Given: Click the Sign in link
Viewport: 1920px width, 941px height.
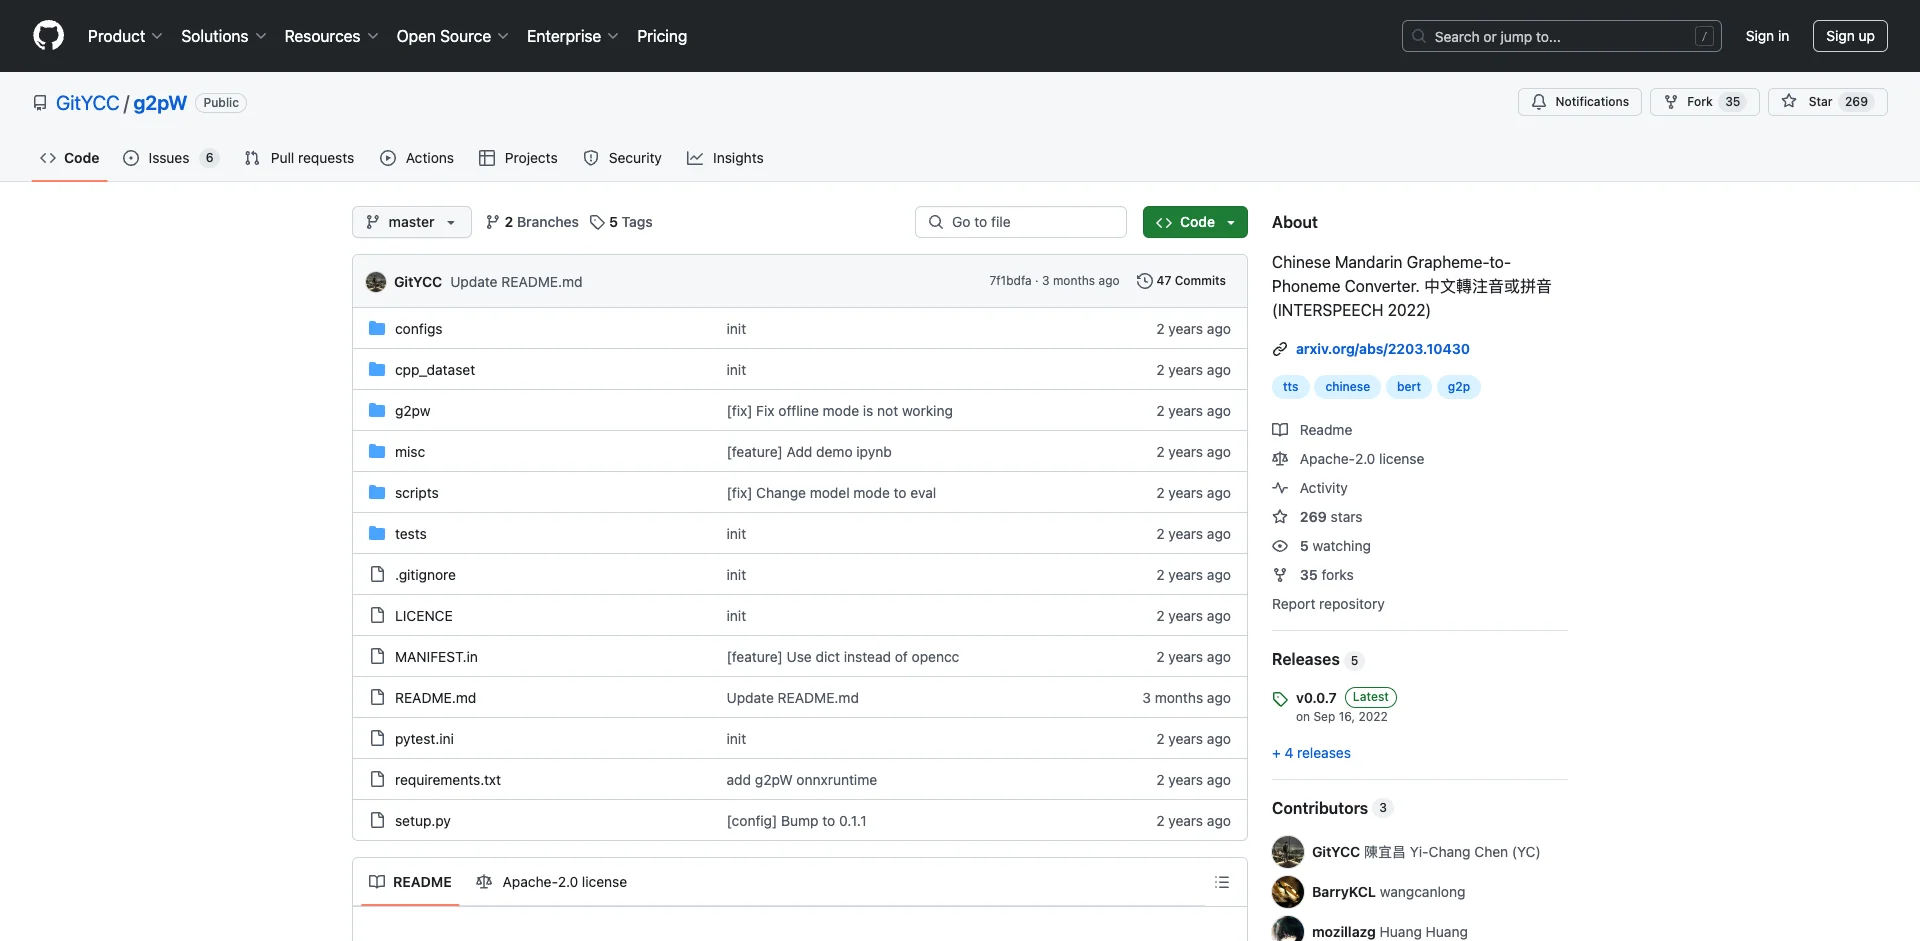Looking at the screenshot, I should 1767,36.
